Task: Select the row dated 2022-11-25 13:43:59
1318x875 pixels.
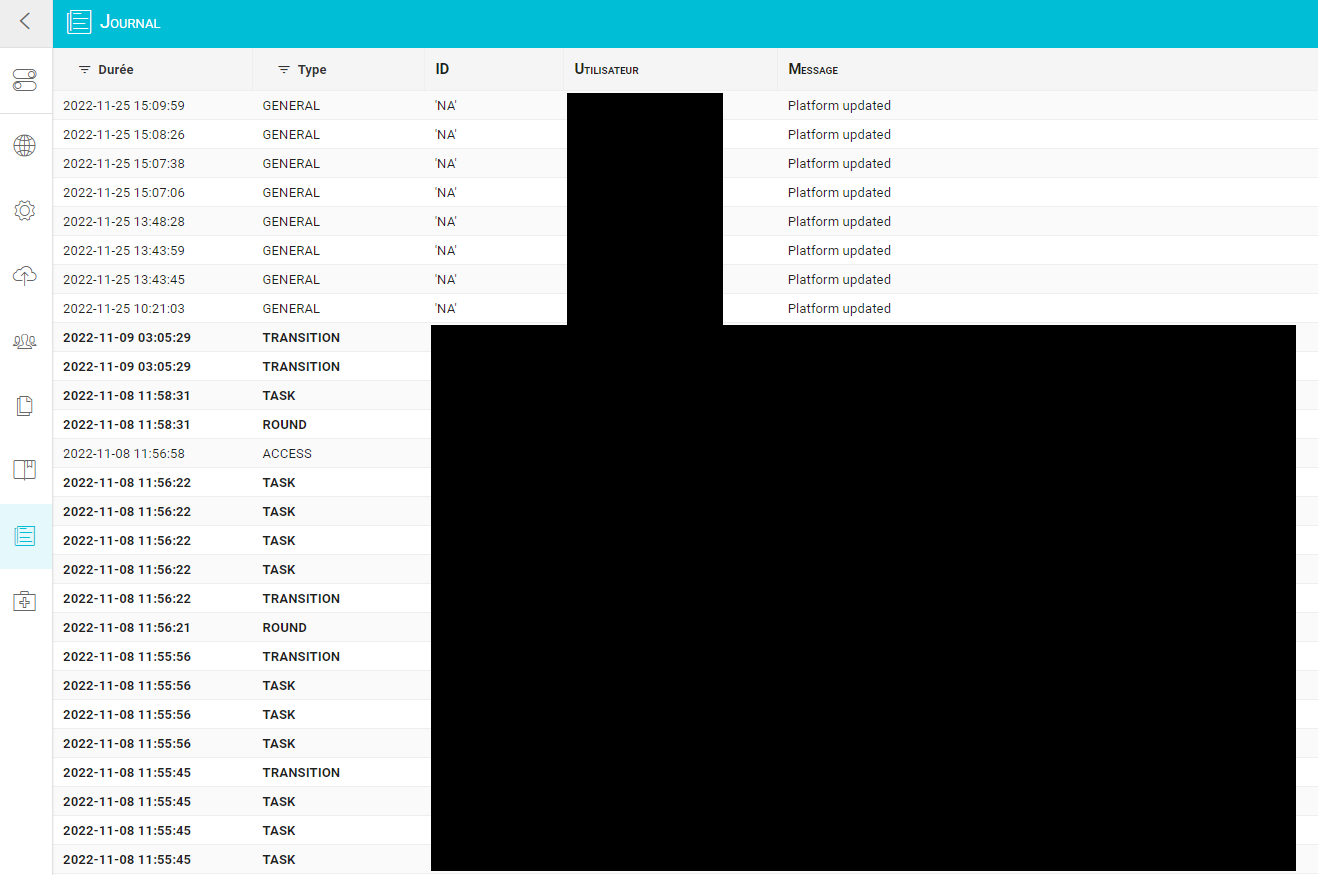Action: click(x=685, y=250)
